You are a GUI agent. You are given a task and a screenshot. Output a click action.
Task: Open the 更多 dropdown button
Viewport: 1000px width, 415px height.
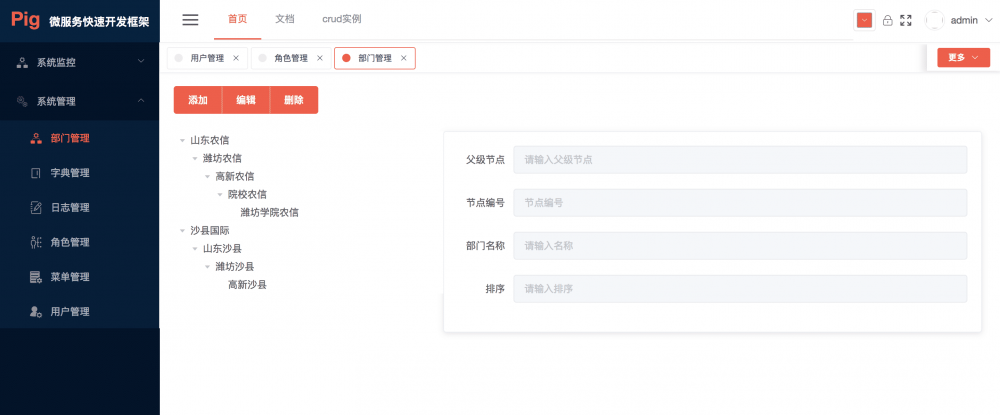point(963,57)
